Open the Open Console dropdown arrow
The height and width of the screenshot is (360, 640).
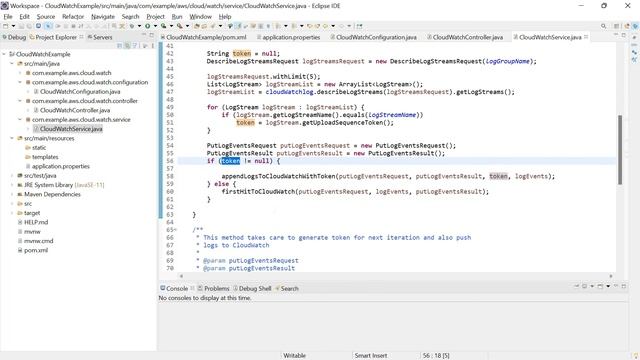pyautogui.click(x=608, y=286)
